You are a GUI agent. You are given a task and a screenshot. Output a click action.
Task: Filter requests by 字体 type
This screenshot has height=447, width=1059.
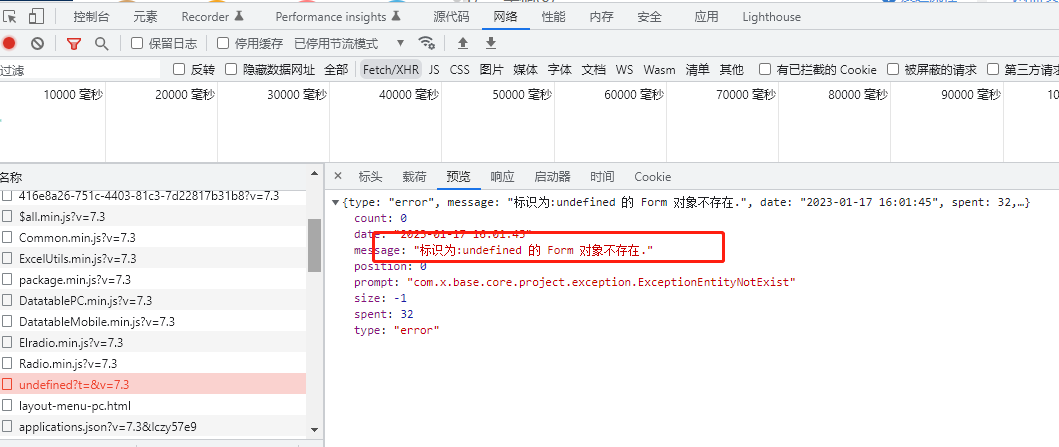[560, 70]
